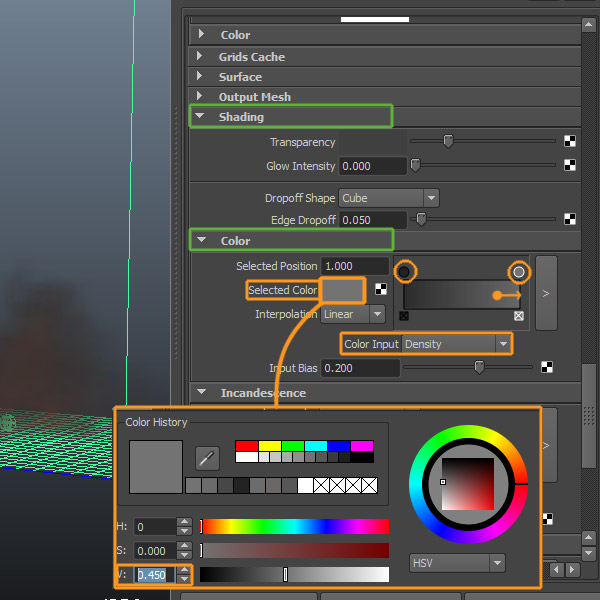
Task: Pick green from the palette row
Action: pos(293,446)
